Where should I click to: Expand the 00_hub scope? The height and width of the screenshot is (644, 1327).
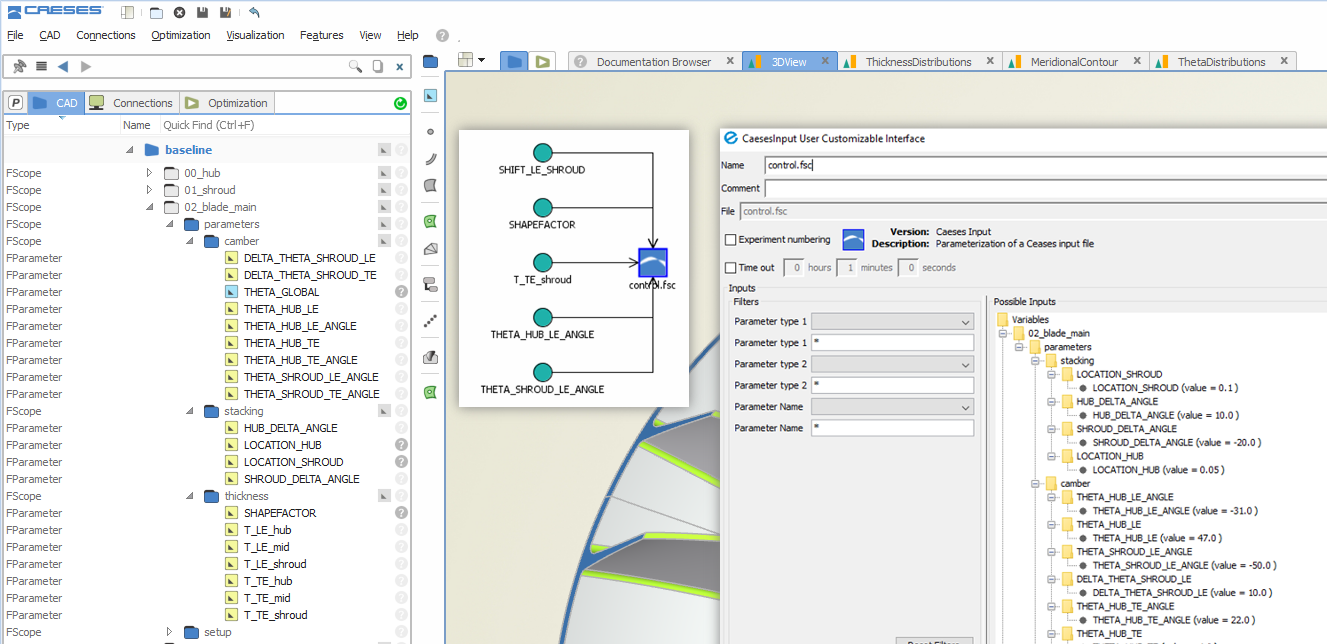coord(150,173)
